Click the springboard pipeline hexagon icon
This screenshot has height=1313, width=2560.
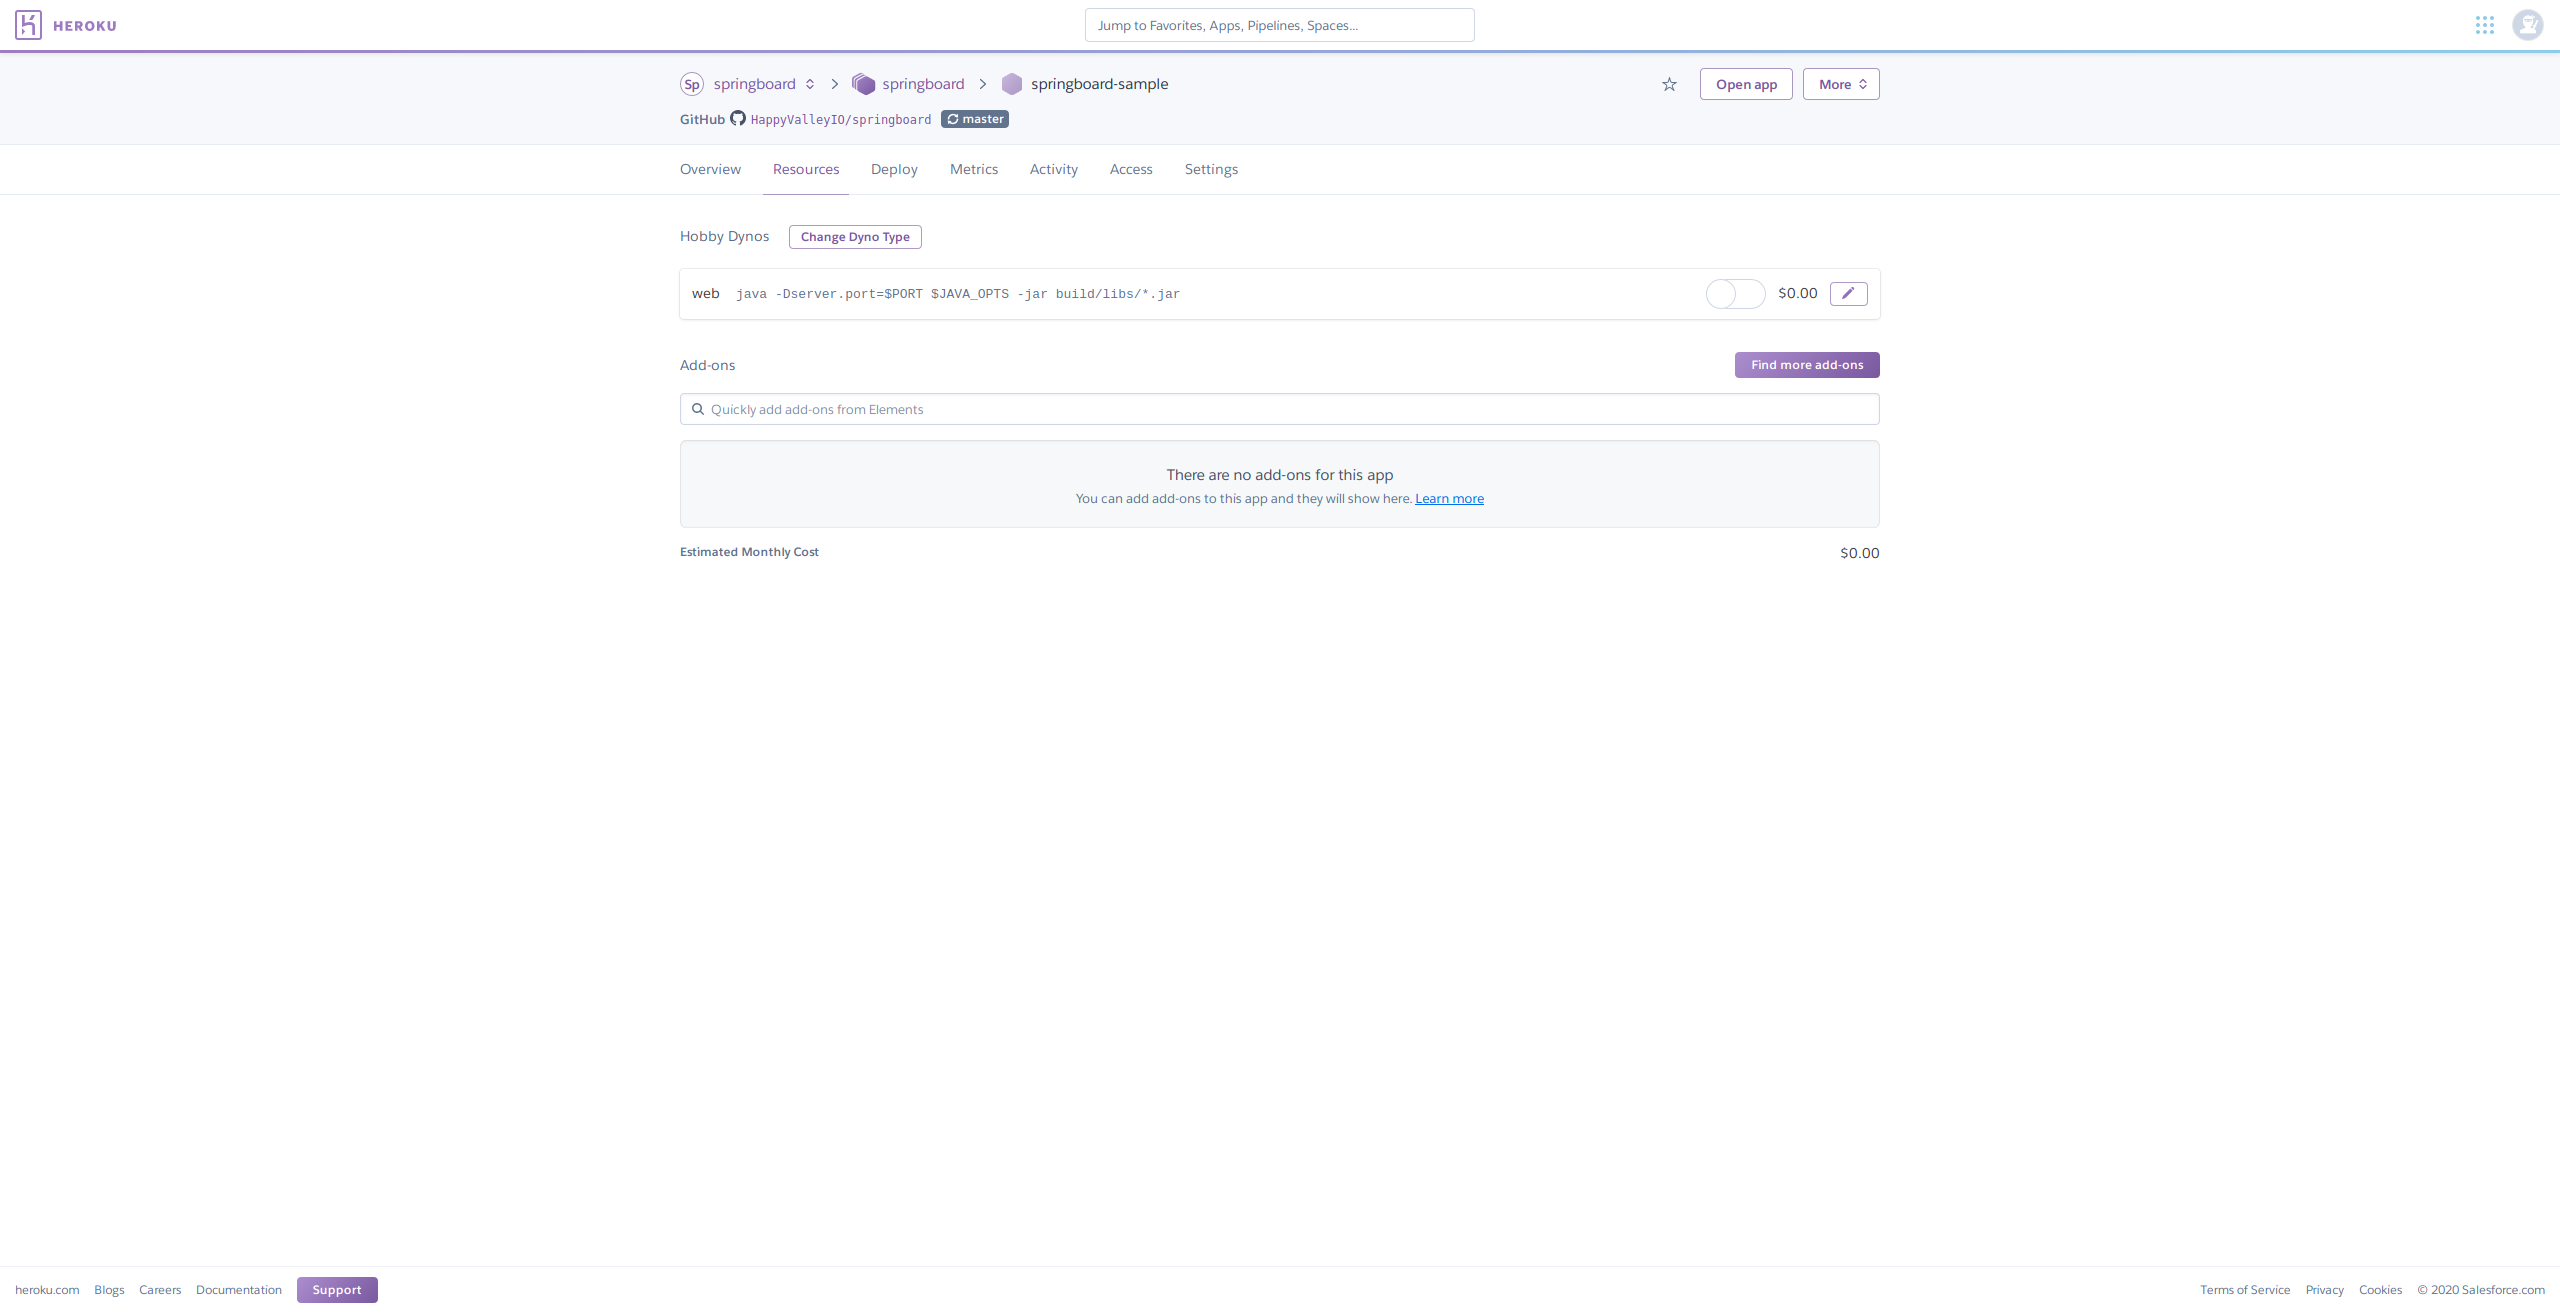point(863,84)
